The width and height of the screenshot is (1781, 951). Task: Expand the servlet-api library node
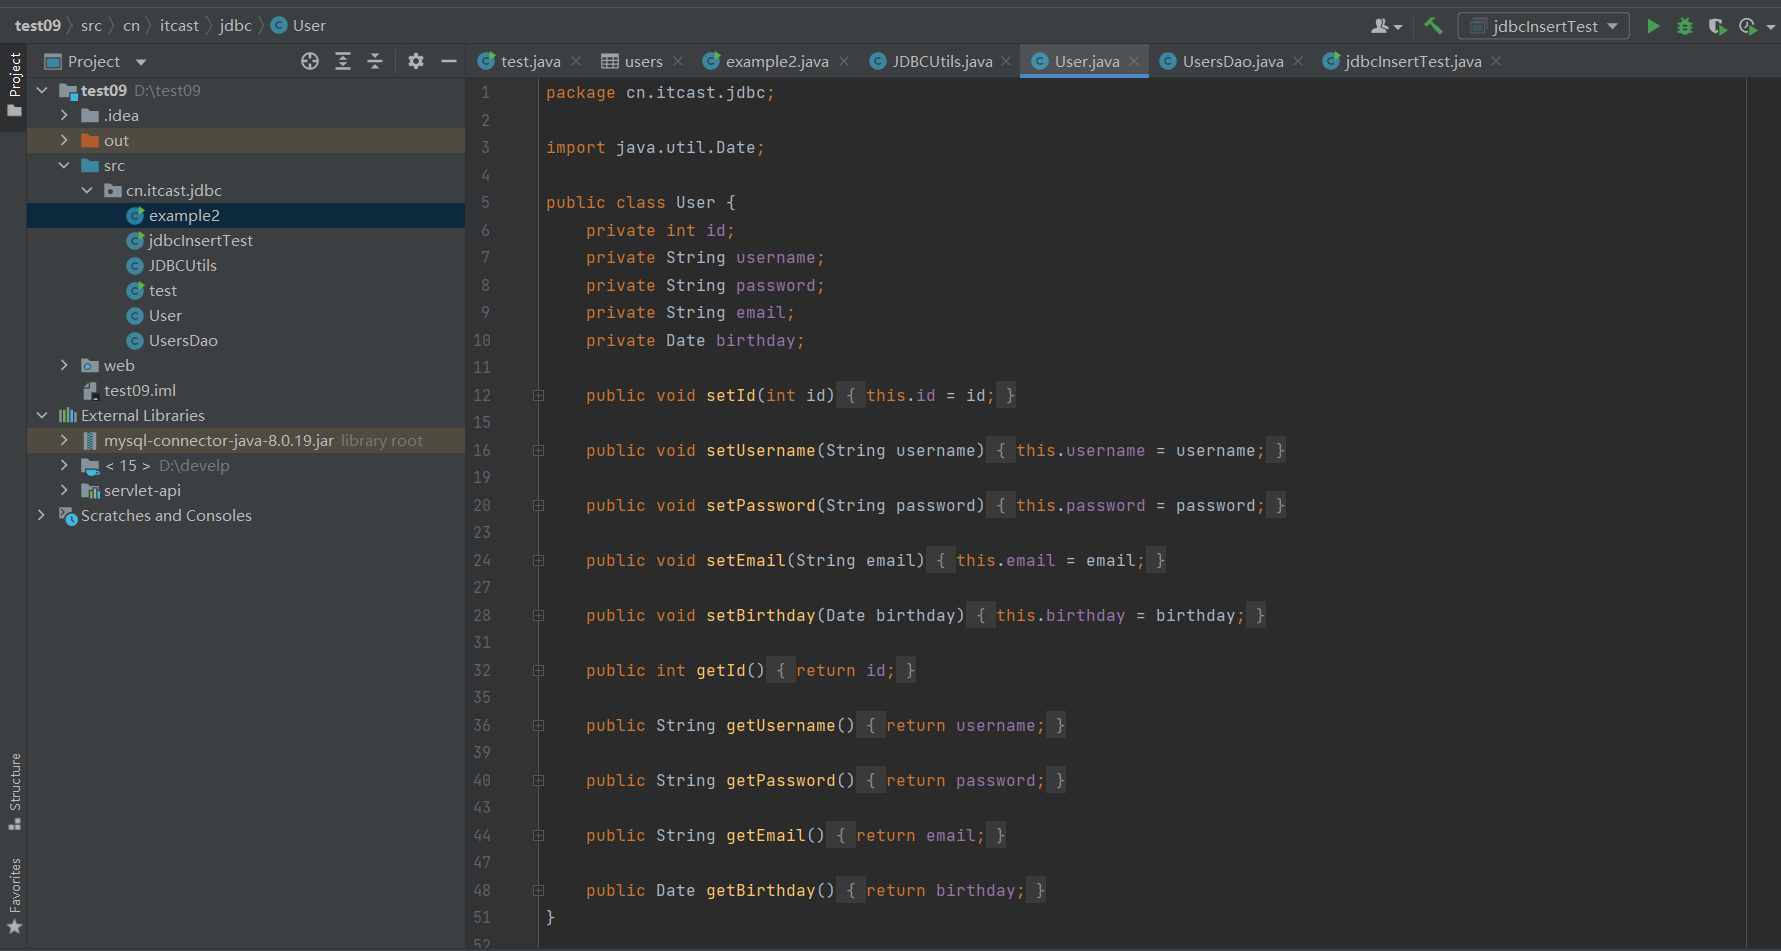pyautogui.click(x=64, y=490)
